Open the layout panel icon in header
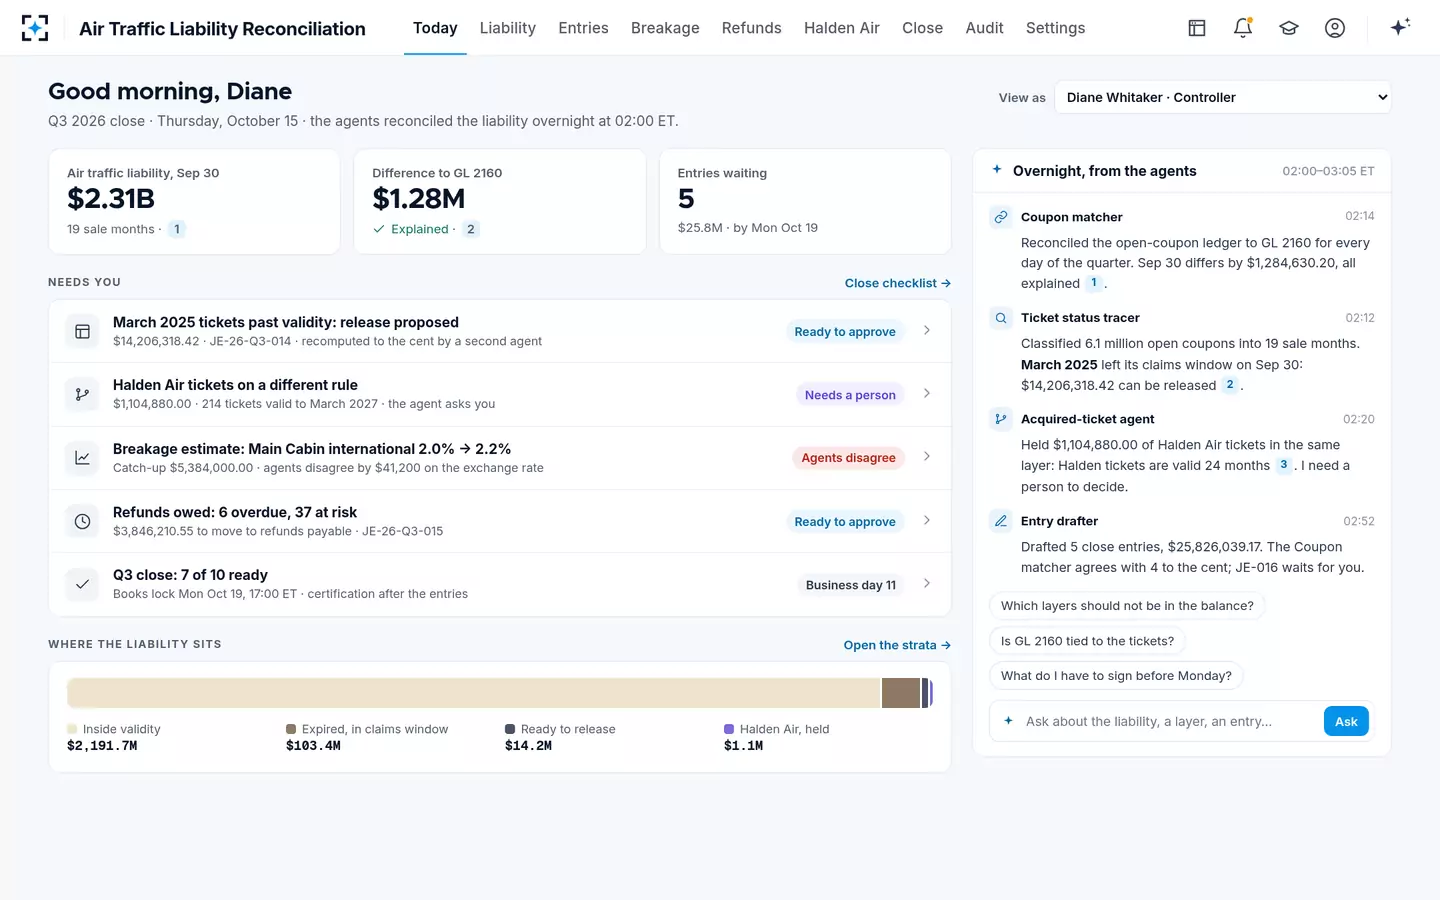This screenshot has height=900, width=1440. pyautogui.click(x=1197, y=28)
